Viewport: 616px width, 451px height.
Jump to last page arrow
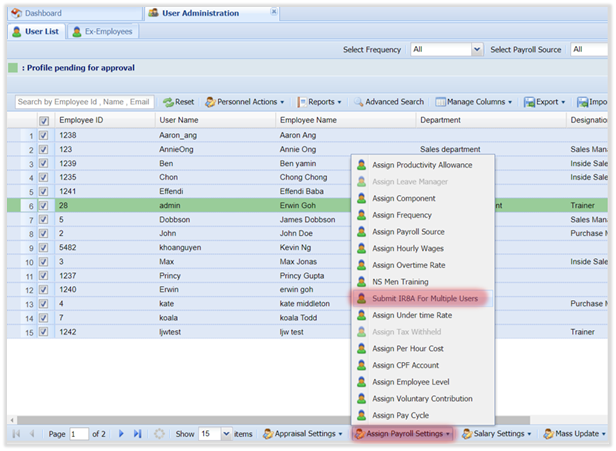click(x=137, y=434)
